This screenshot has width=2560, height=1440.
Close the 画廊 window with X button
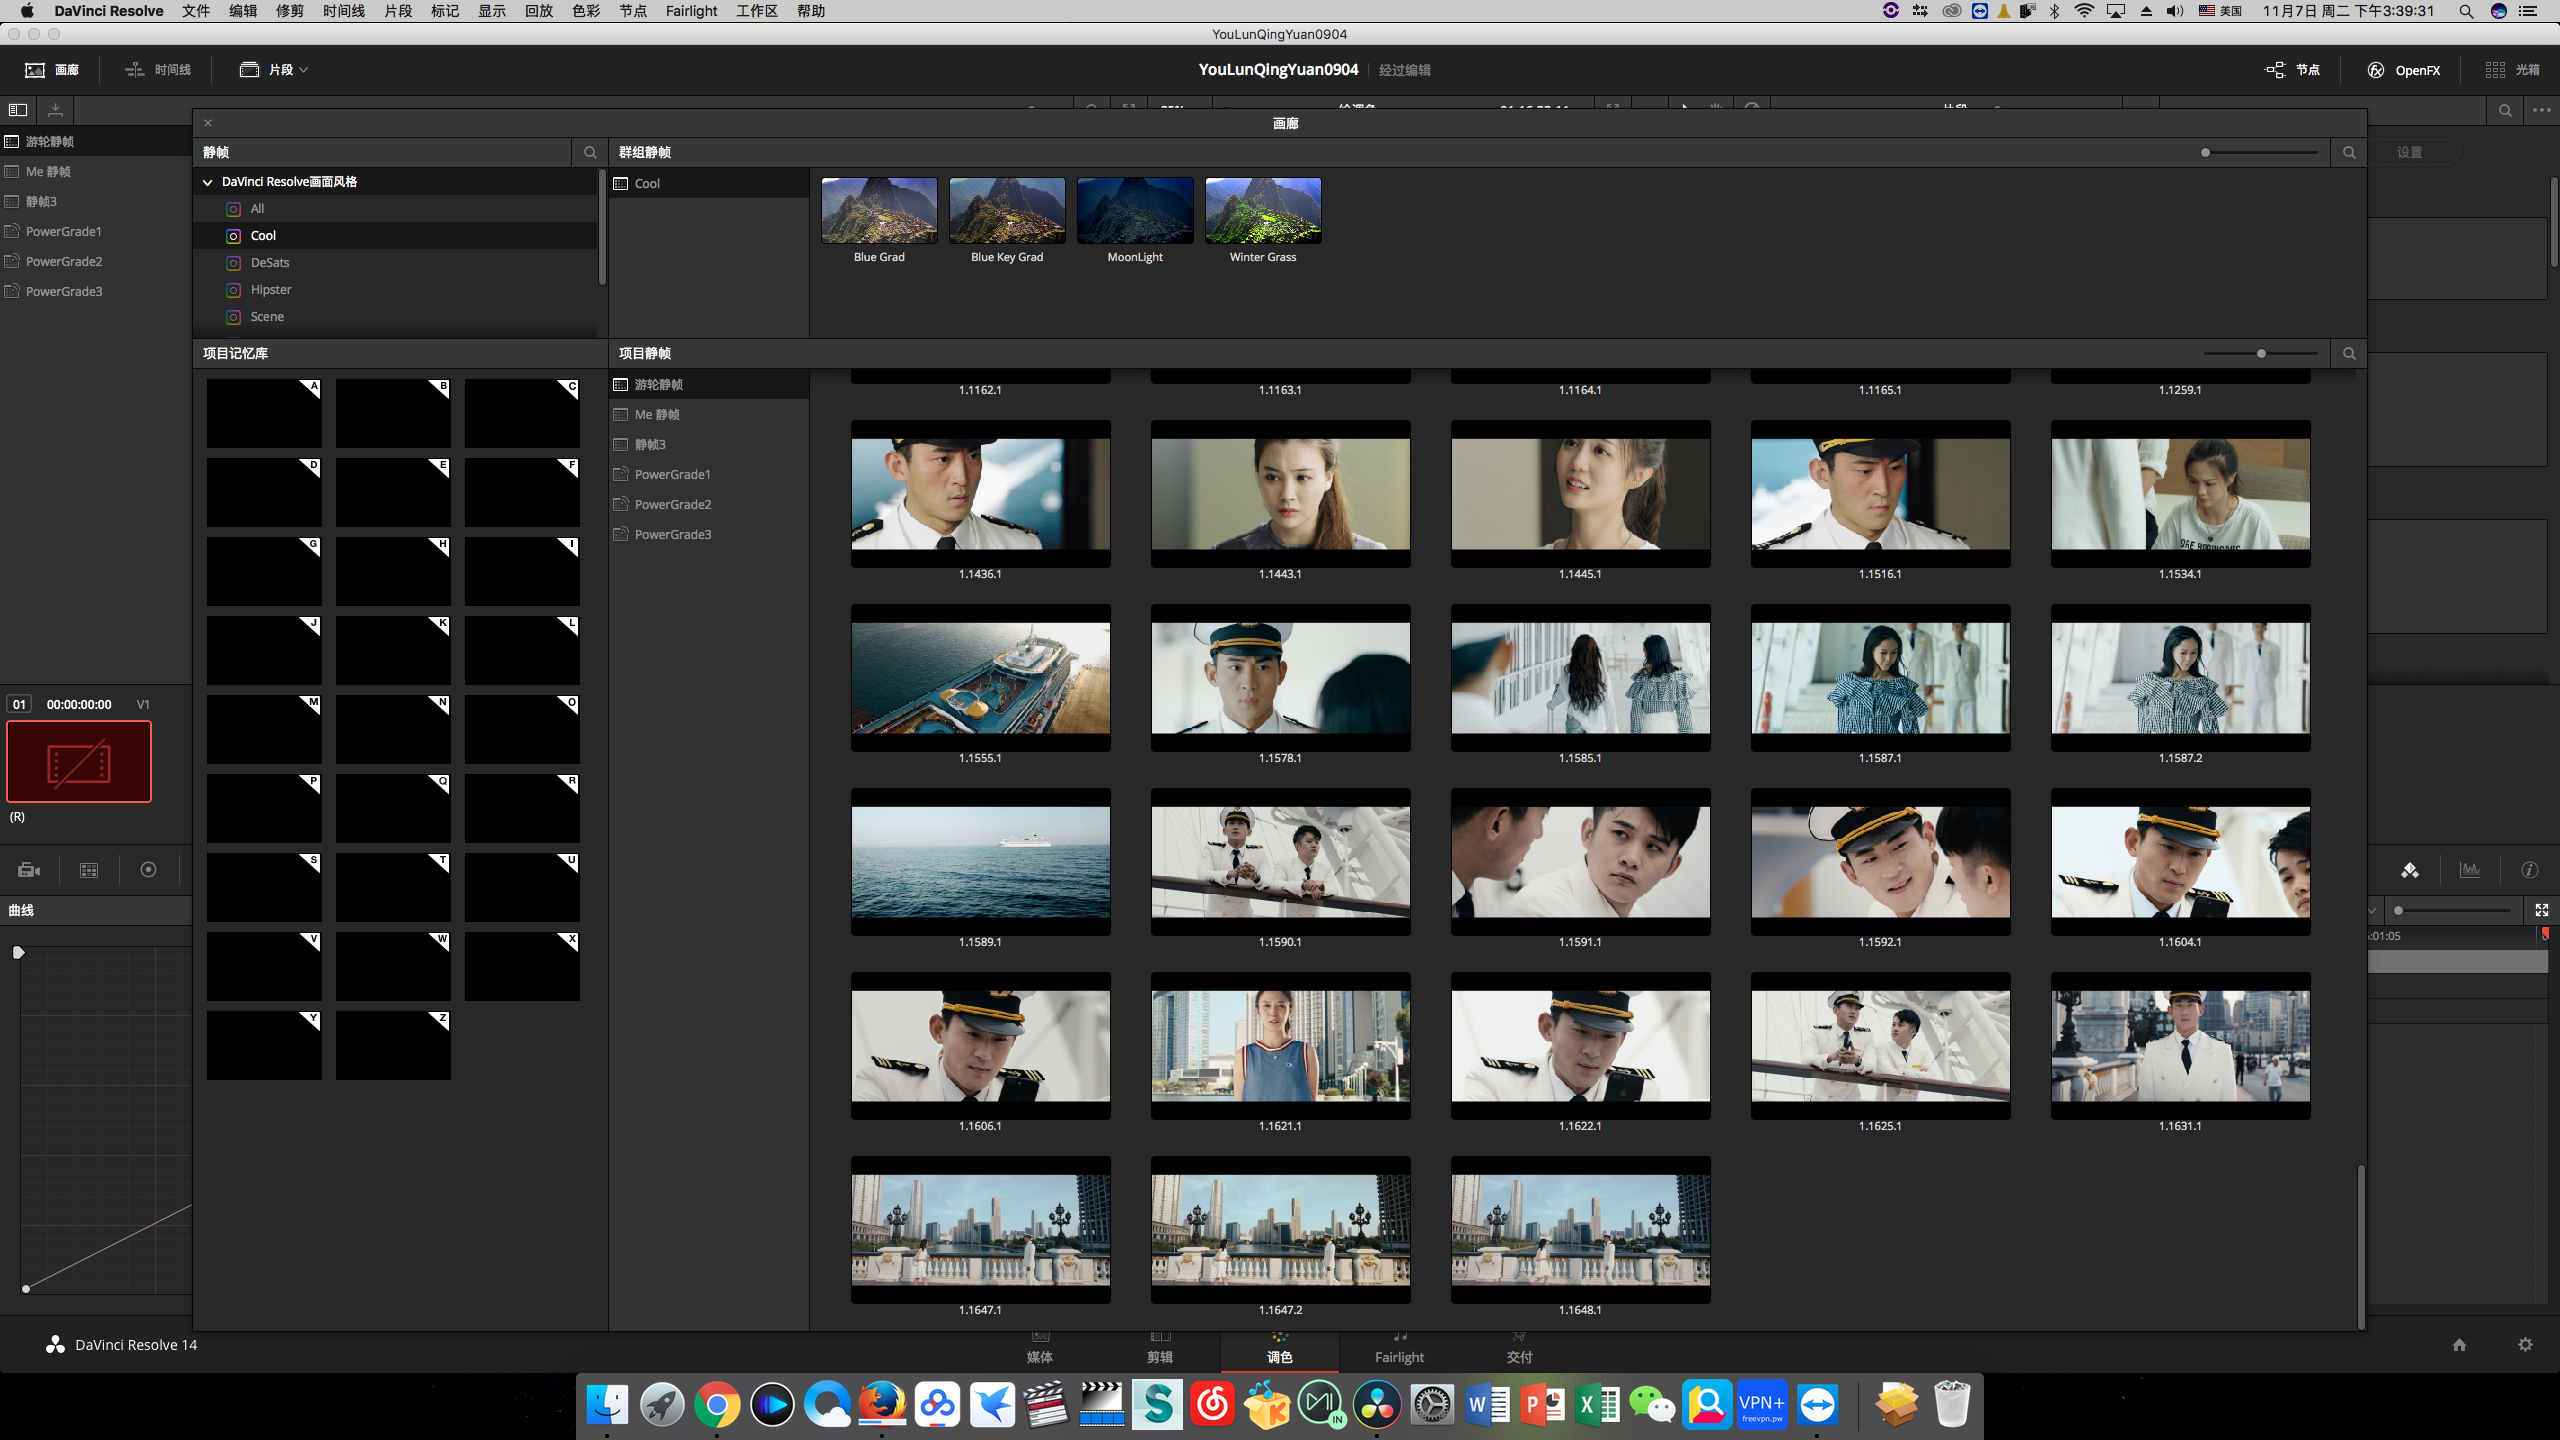coord(208,123)
